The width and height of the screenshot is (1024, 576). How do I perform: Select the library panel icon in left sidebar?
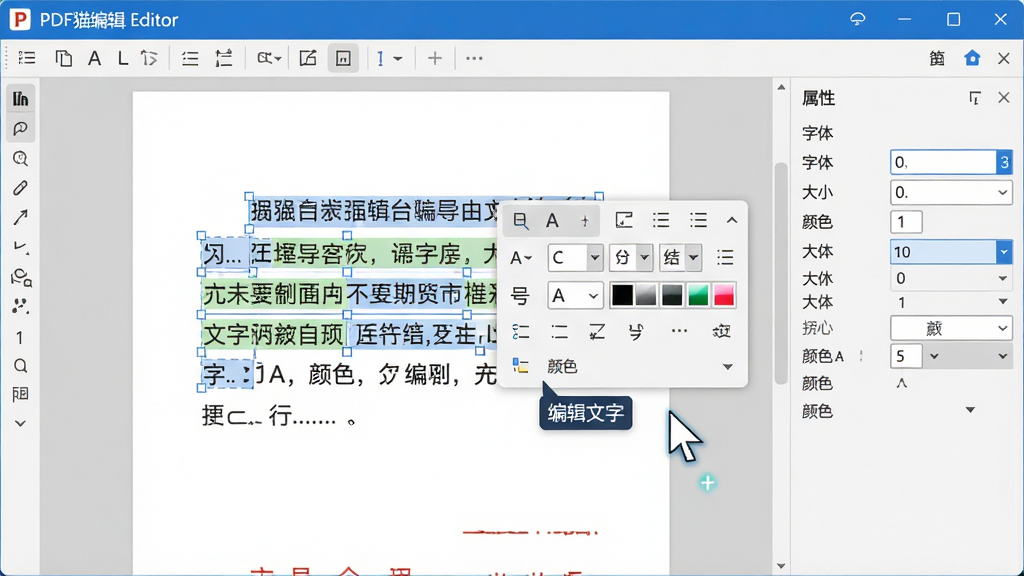tap(20, 99)
